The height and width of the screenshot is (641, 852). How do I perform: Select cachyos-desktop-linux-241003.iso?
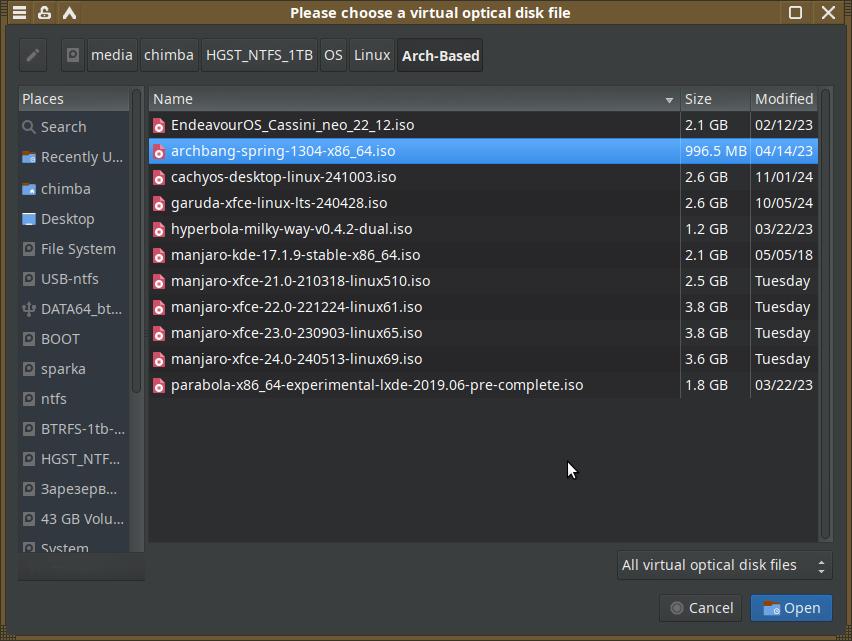point(483,177)
